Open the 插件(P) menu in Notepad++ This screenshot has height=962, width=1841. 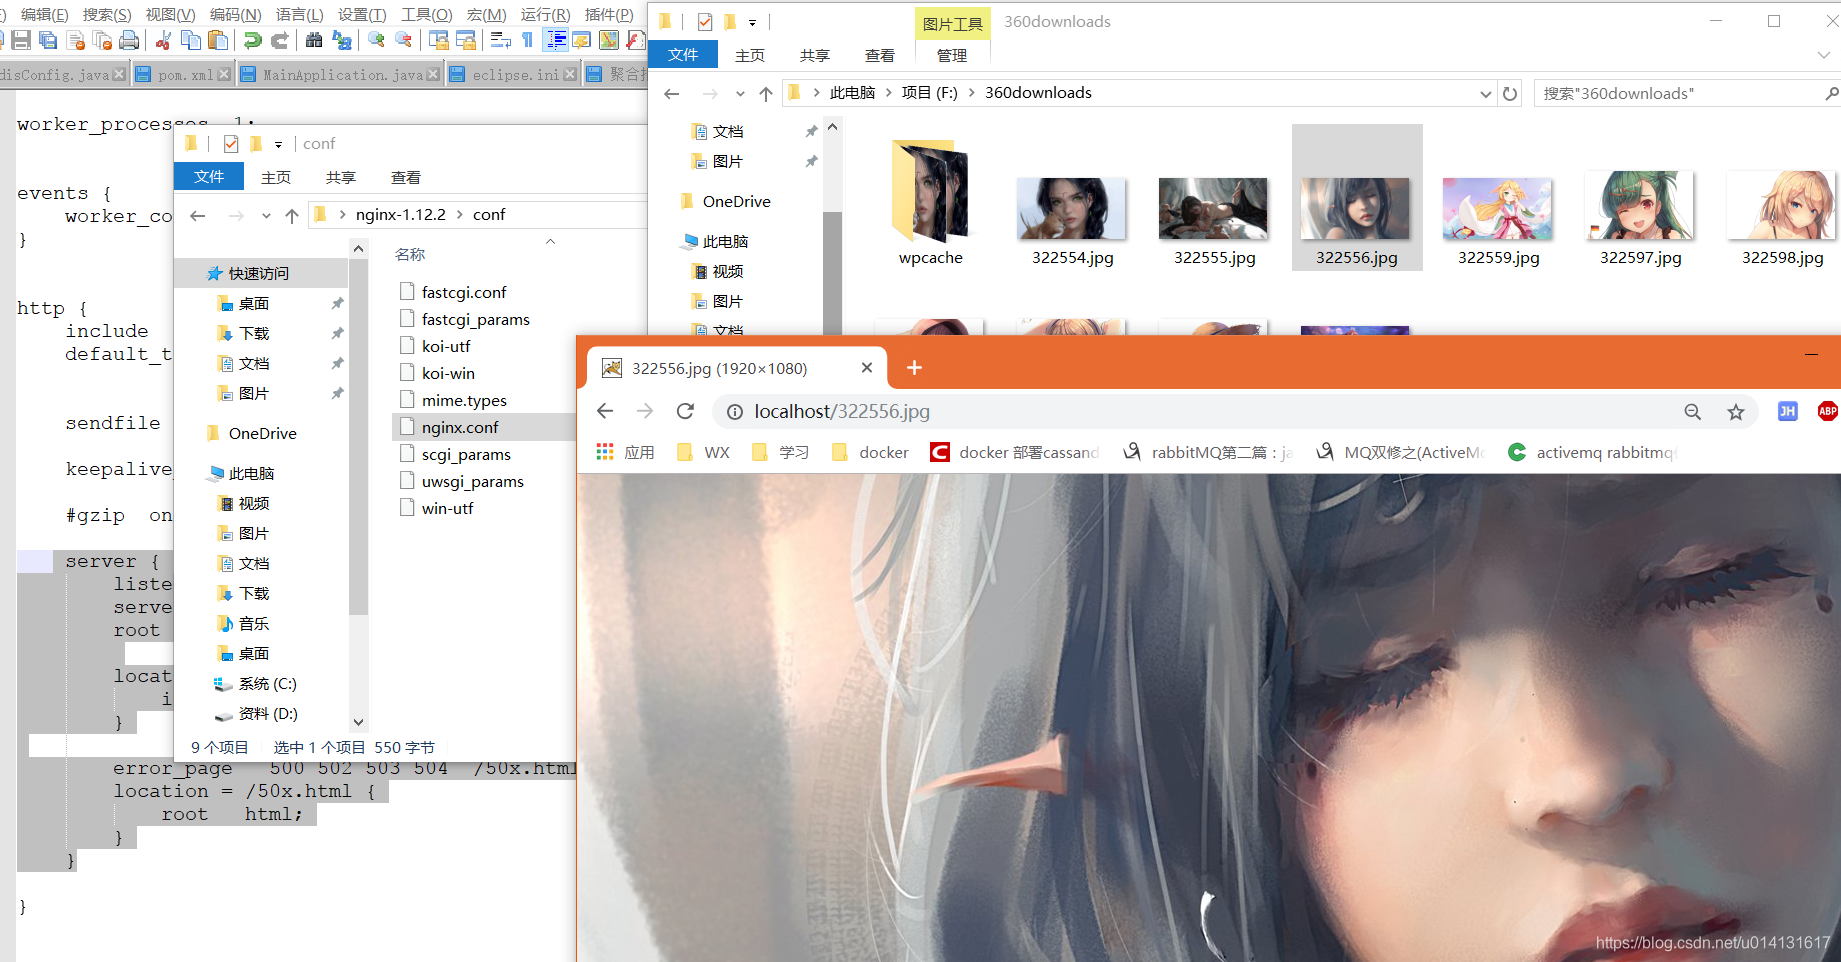click(x=609, y=14)
